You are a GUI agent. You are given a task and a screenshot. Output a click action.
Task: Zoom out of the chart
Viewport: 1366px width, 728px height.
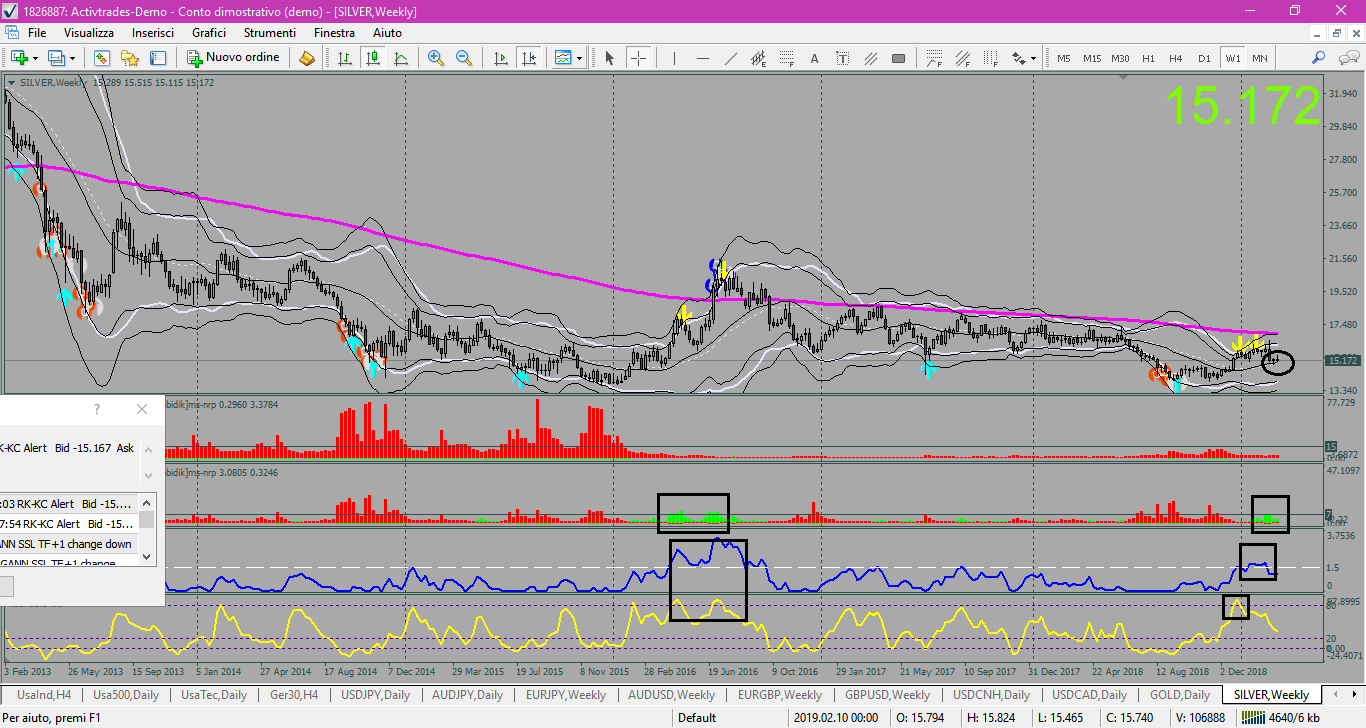[464, 58]
